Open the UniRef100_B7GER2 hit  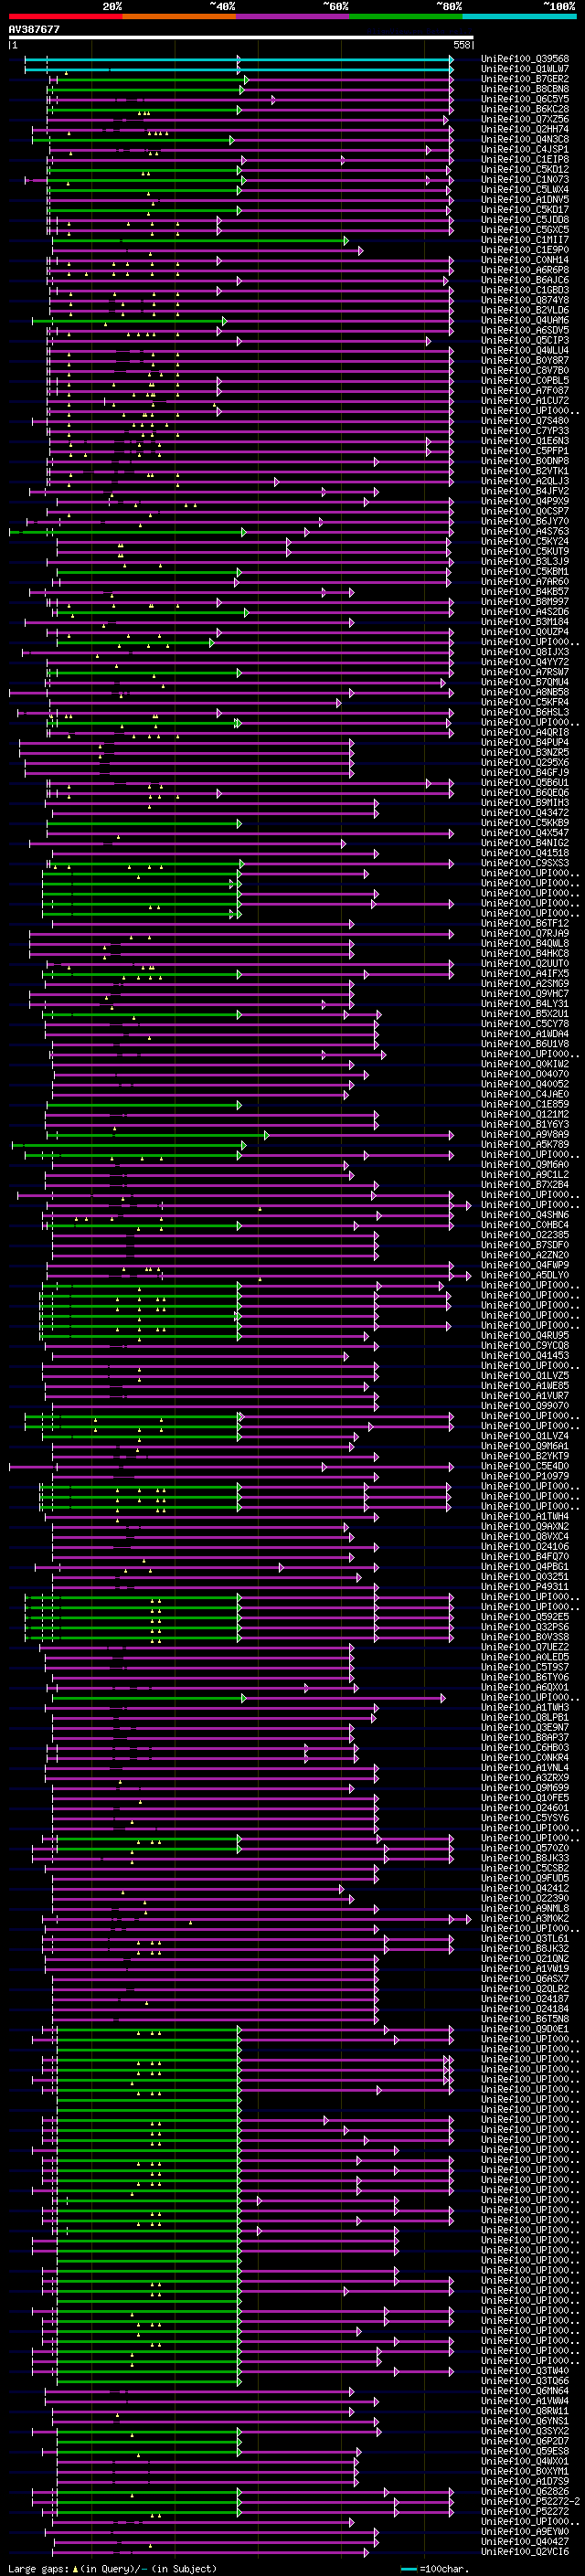tap(524, 79)
